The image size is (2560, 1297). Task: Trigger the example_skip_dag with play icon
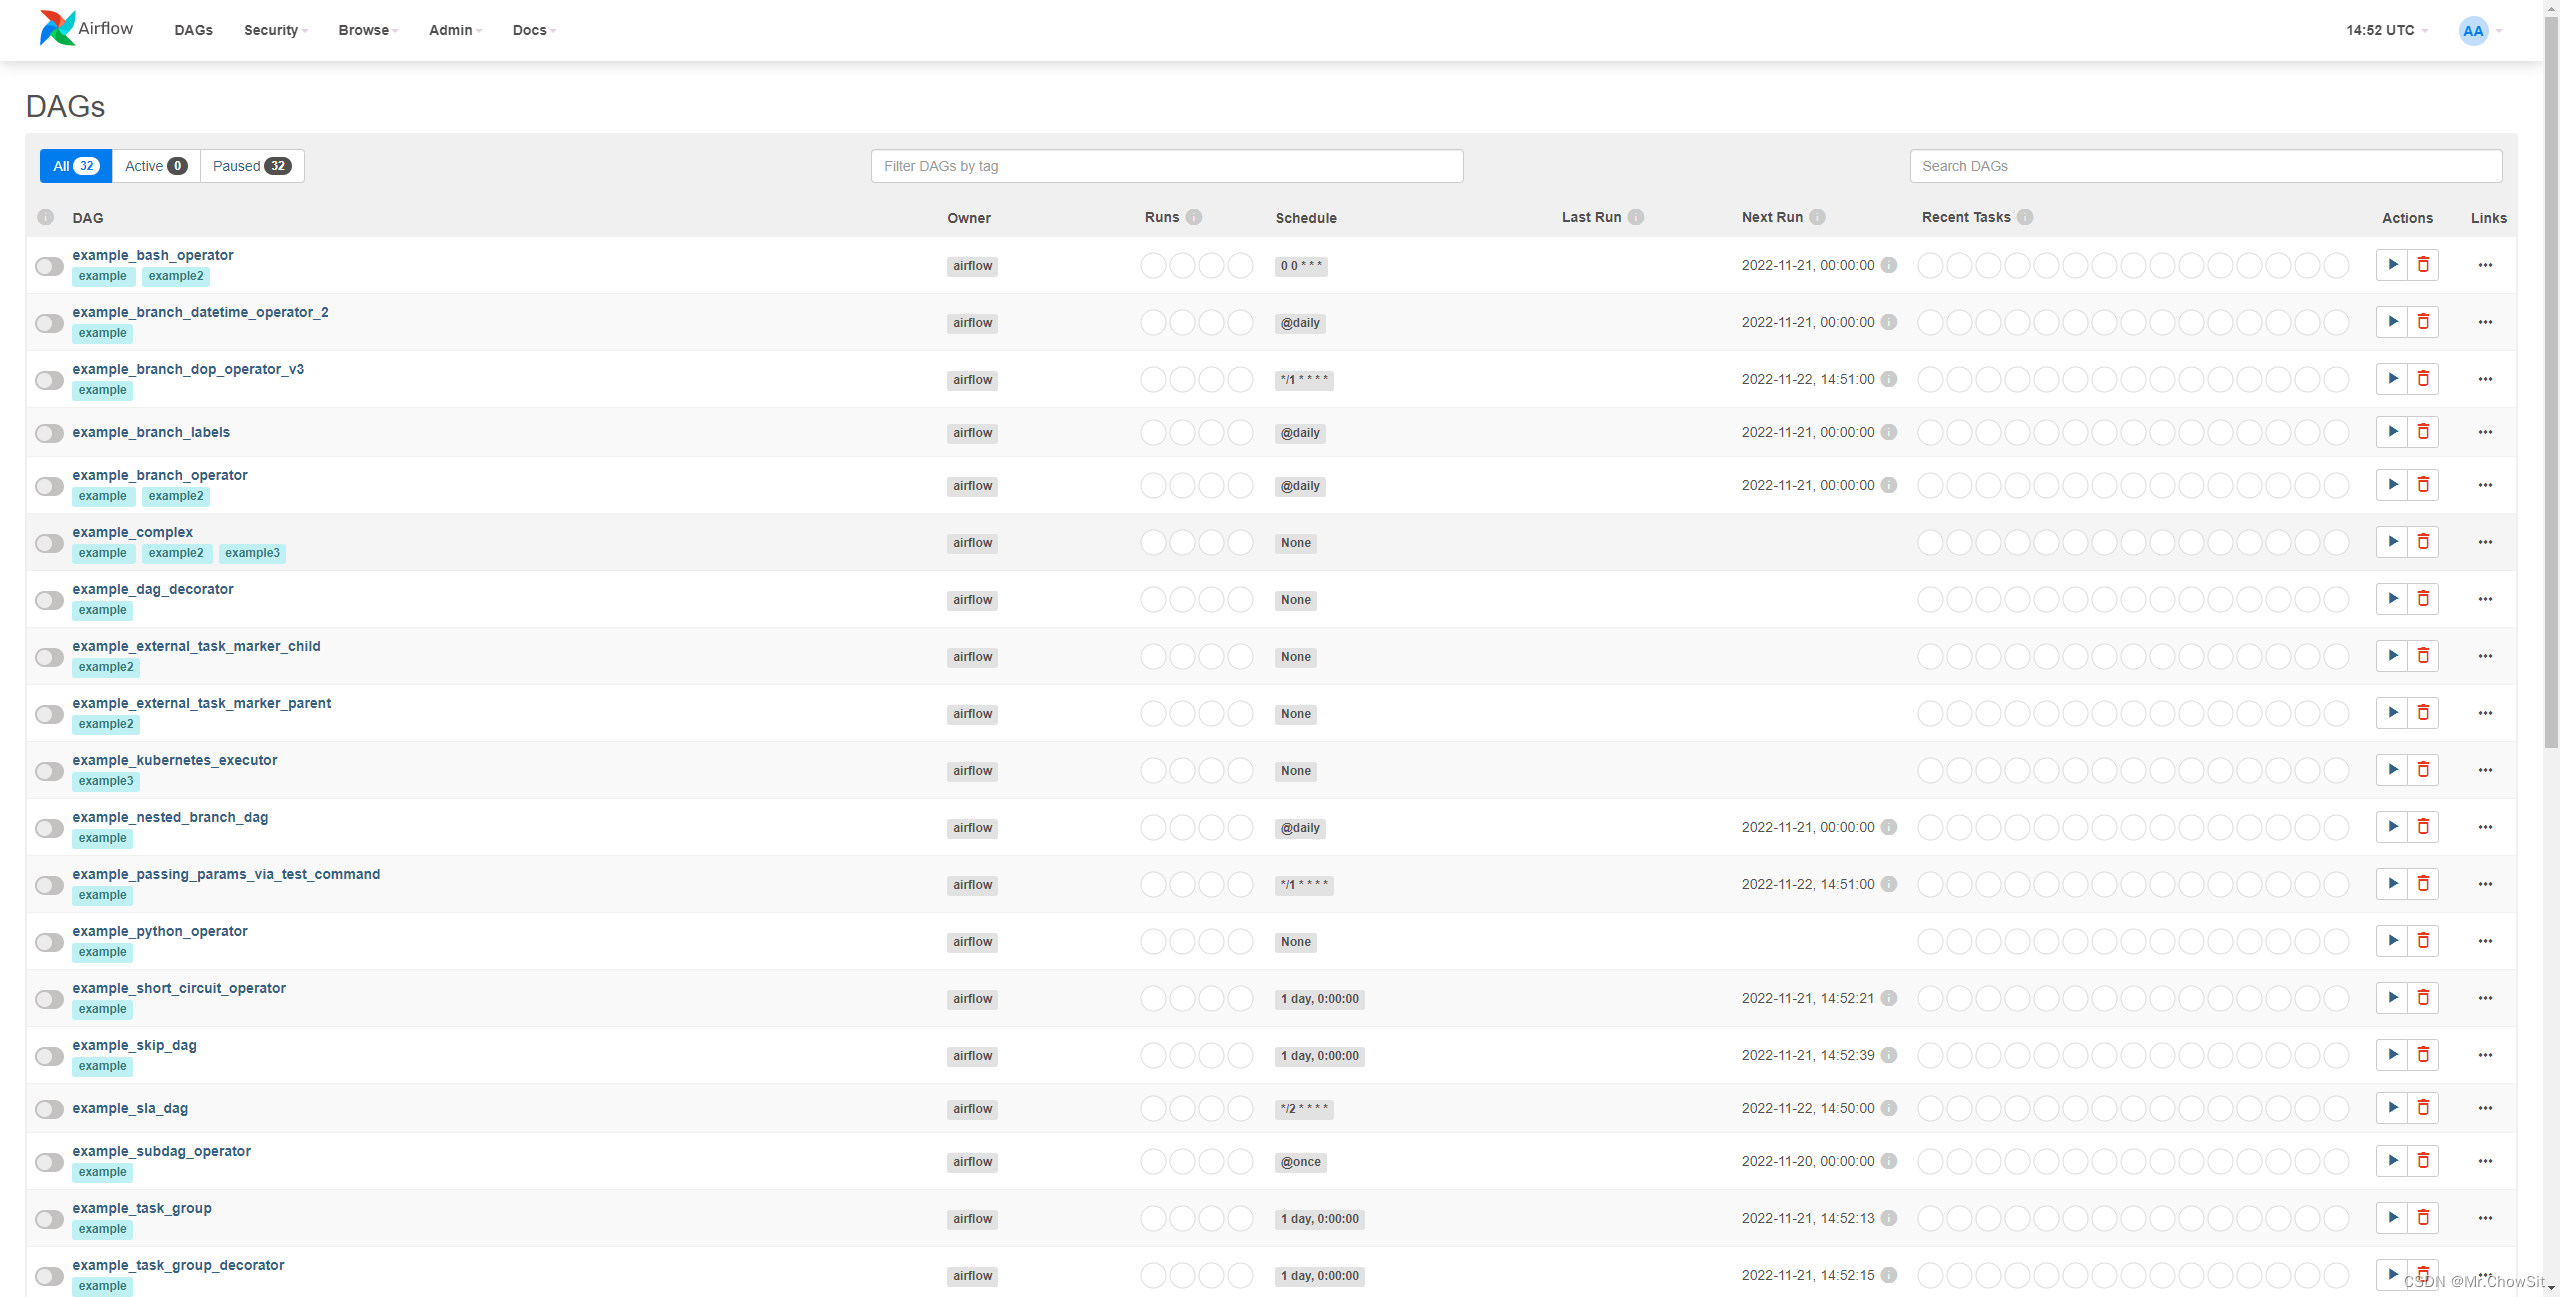(x=2392, y=1055)
